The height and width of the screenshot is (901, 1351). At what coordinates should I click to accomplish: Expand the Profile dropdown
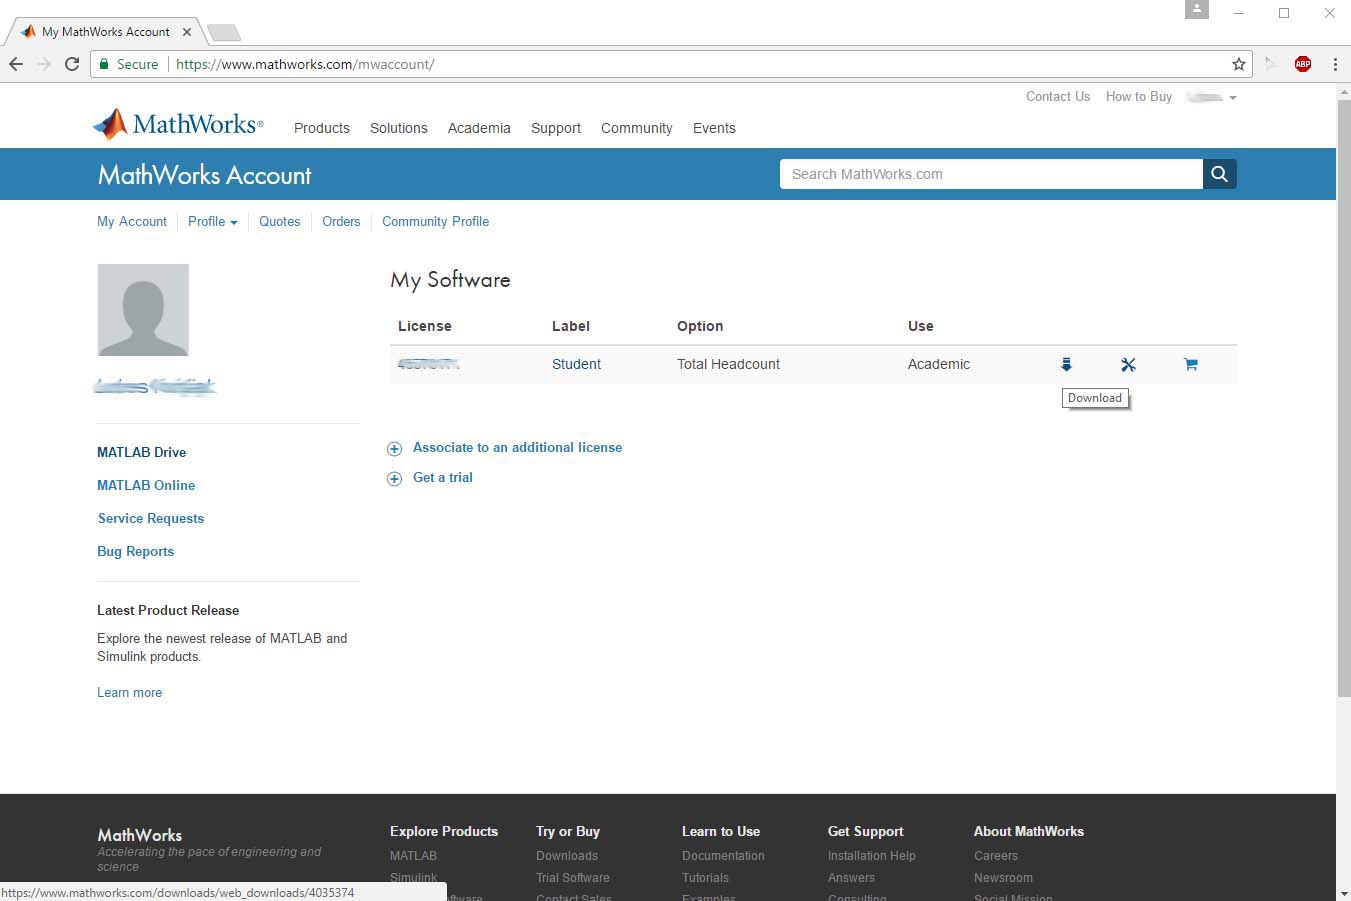(213, 222)
